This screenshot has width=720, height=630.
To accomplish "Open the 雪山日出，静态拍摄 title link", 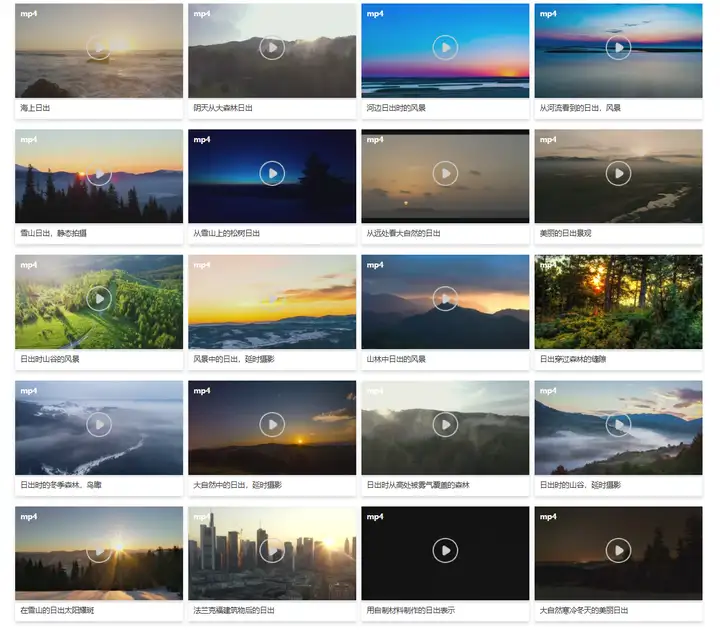I will (53, 233).
